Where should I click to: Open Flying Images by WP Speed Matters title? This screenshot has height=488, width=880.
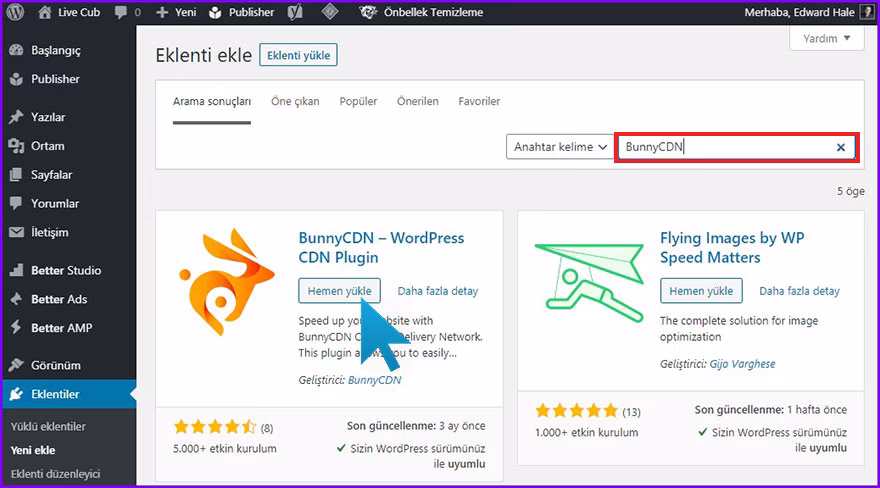(x=732, y=247)
